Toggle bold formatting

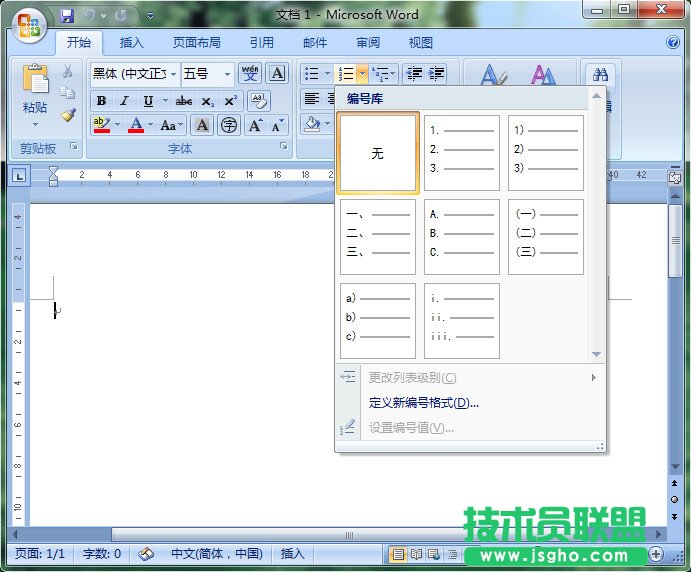point(101,101)
